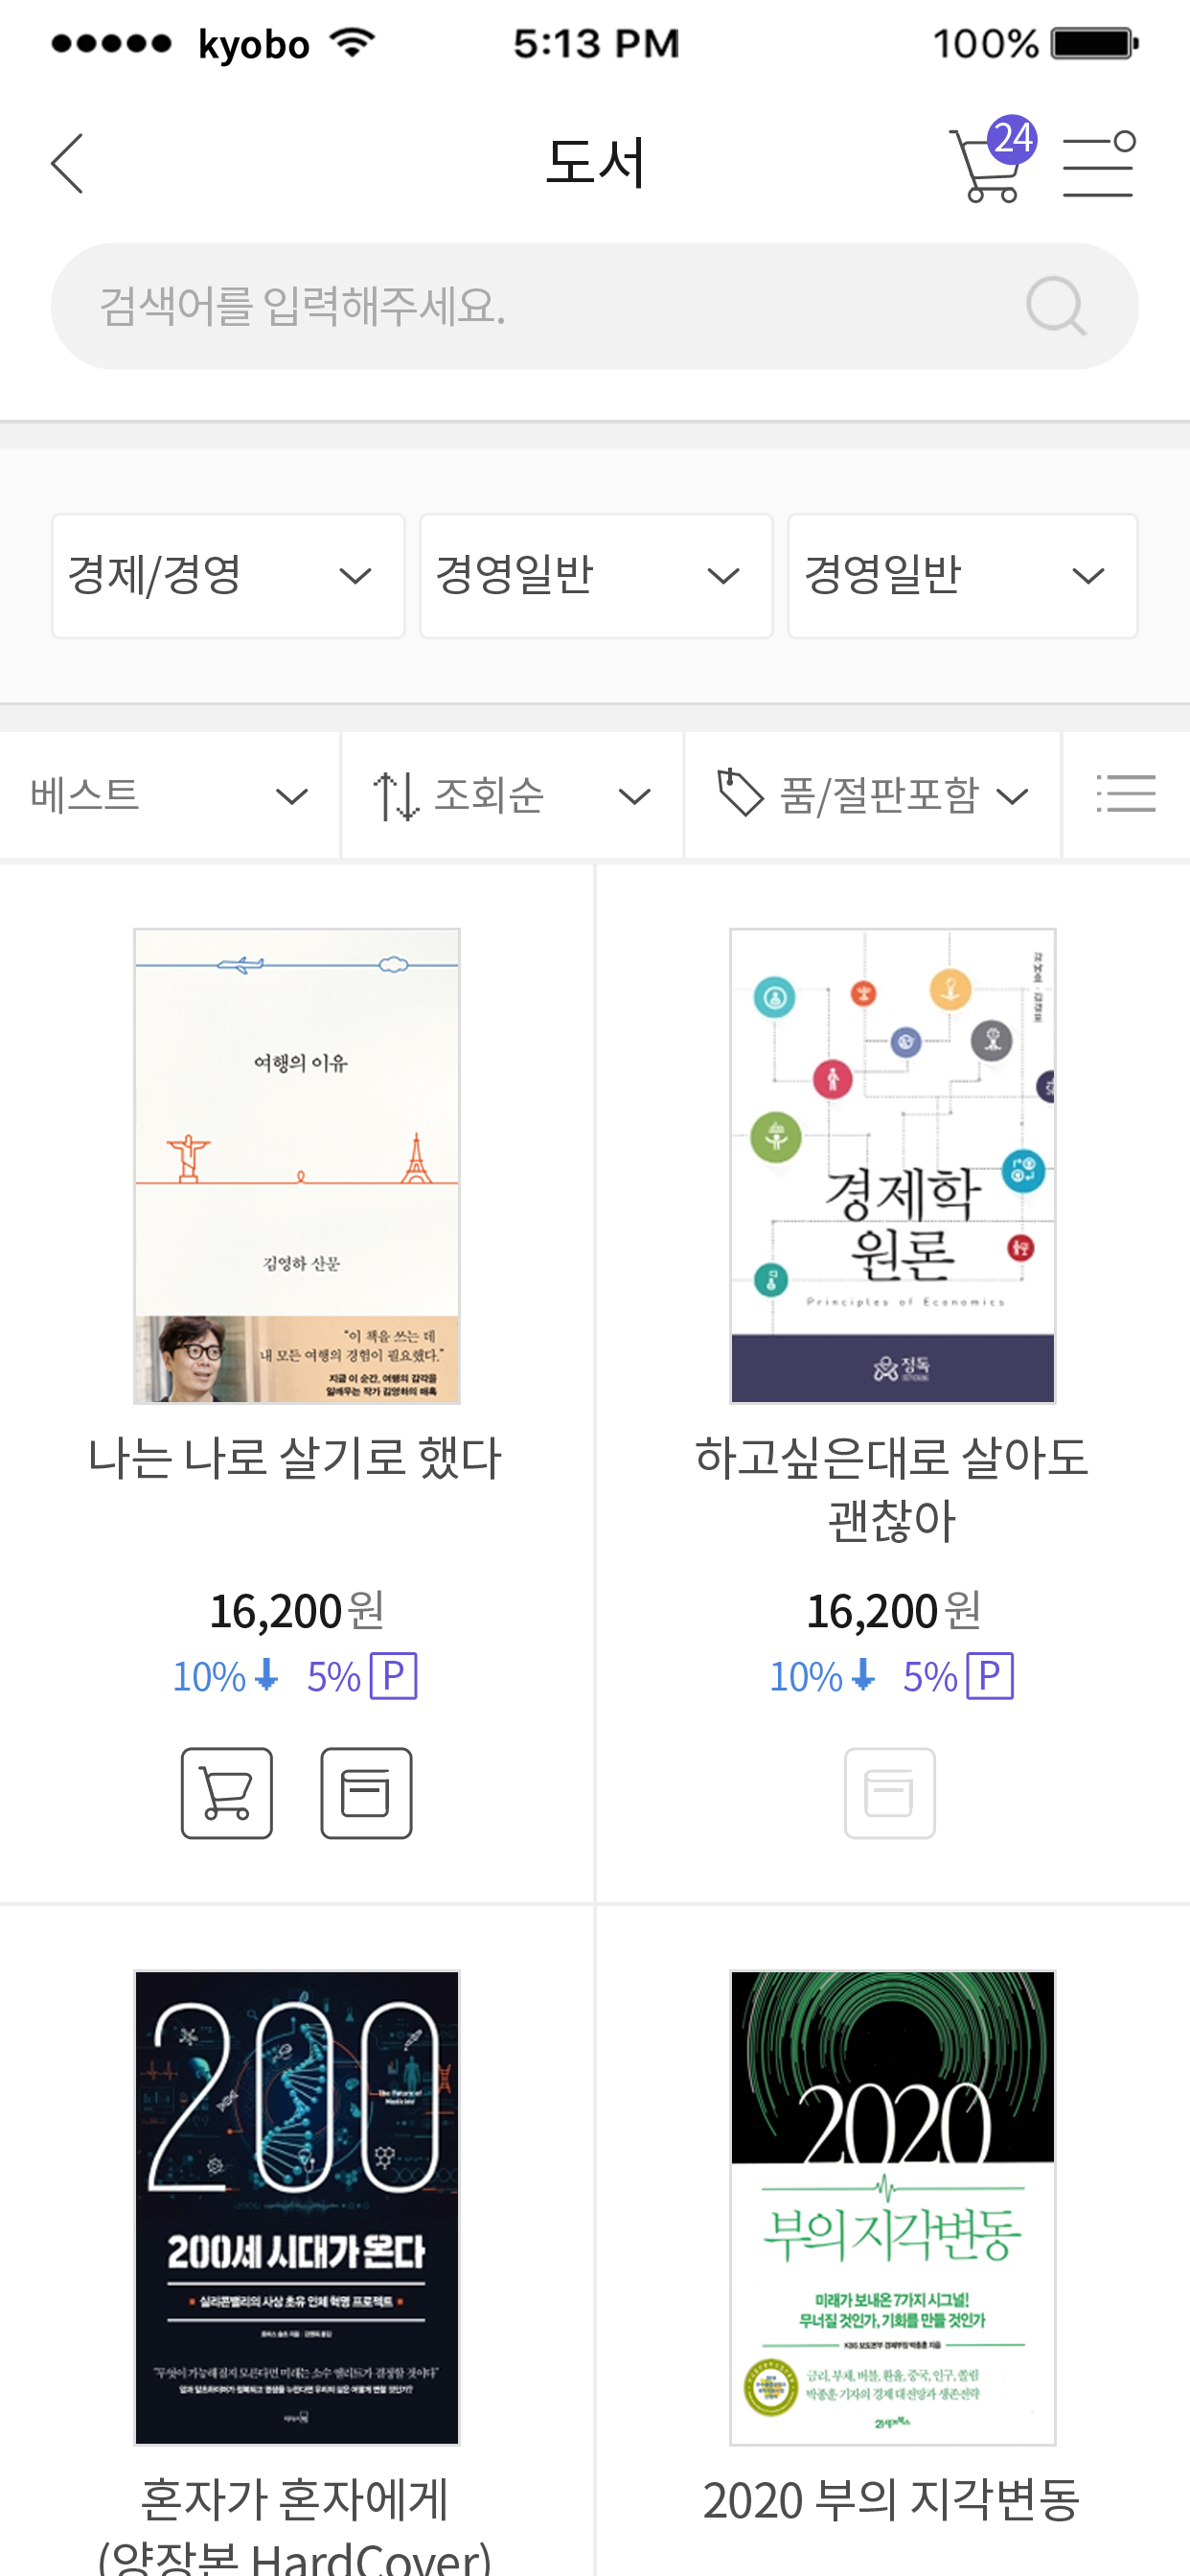The height and width of the screenshot is (2576, 1190).
Task: Change the 조회순 sort order
Action: (x=512, y=796)
